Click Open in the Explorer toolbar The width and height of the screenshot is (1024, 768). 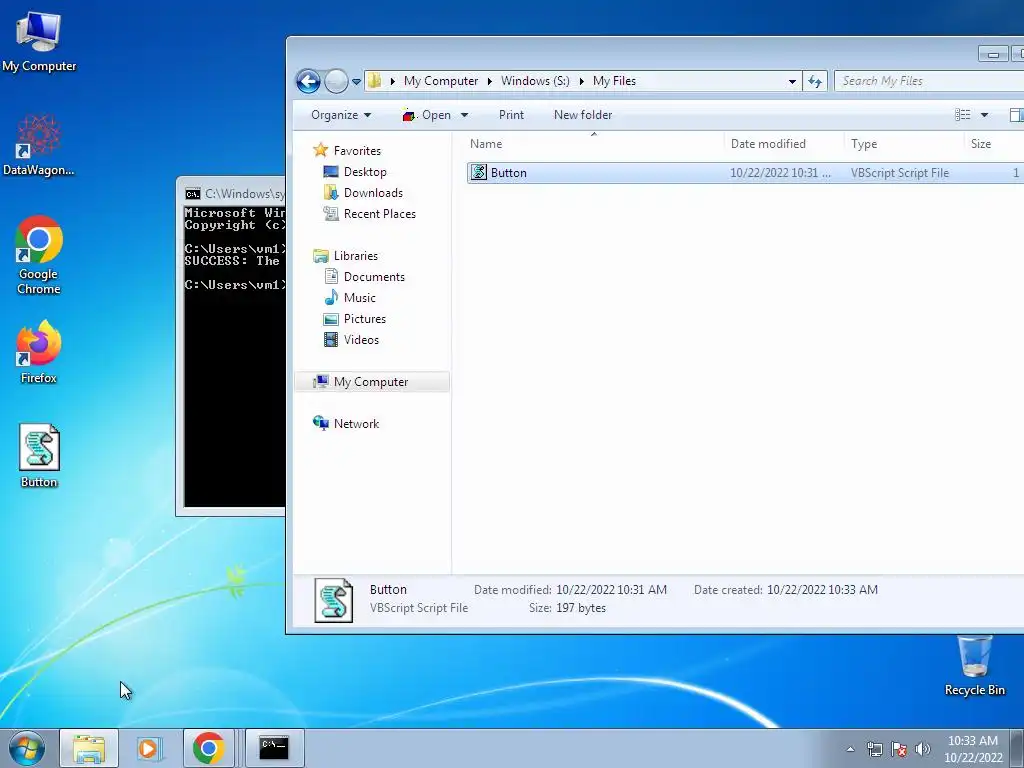pyautogui.click(x=427, y=115)
